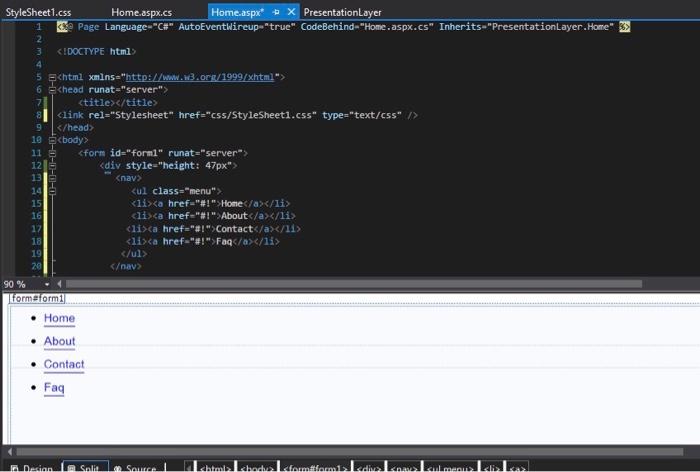700x472 pixels.
Task: Select the <form#form1> breadcrumb tag
Action: [315, 468]
